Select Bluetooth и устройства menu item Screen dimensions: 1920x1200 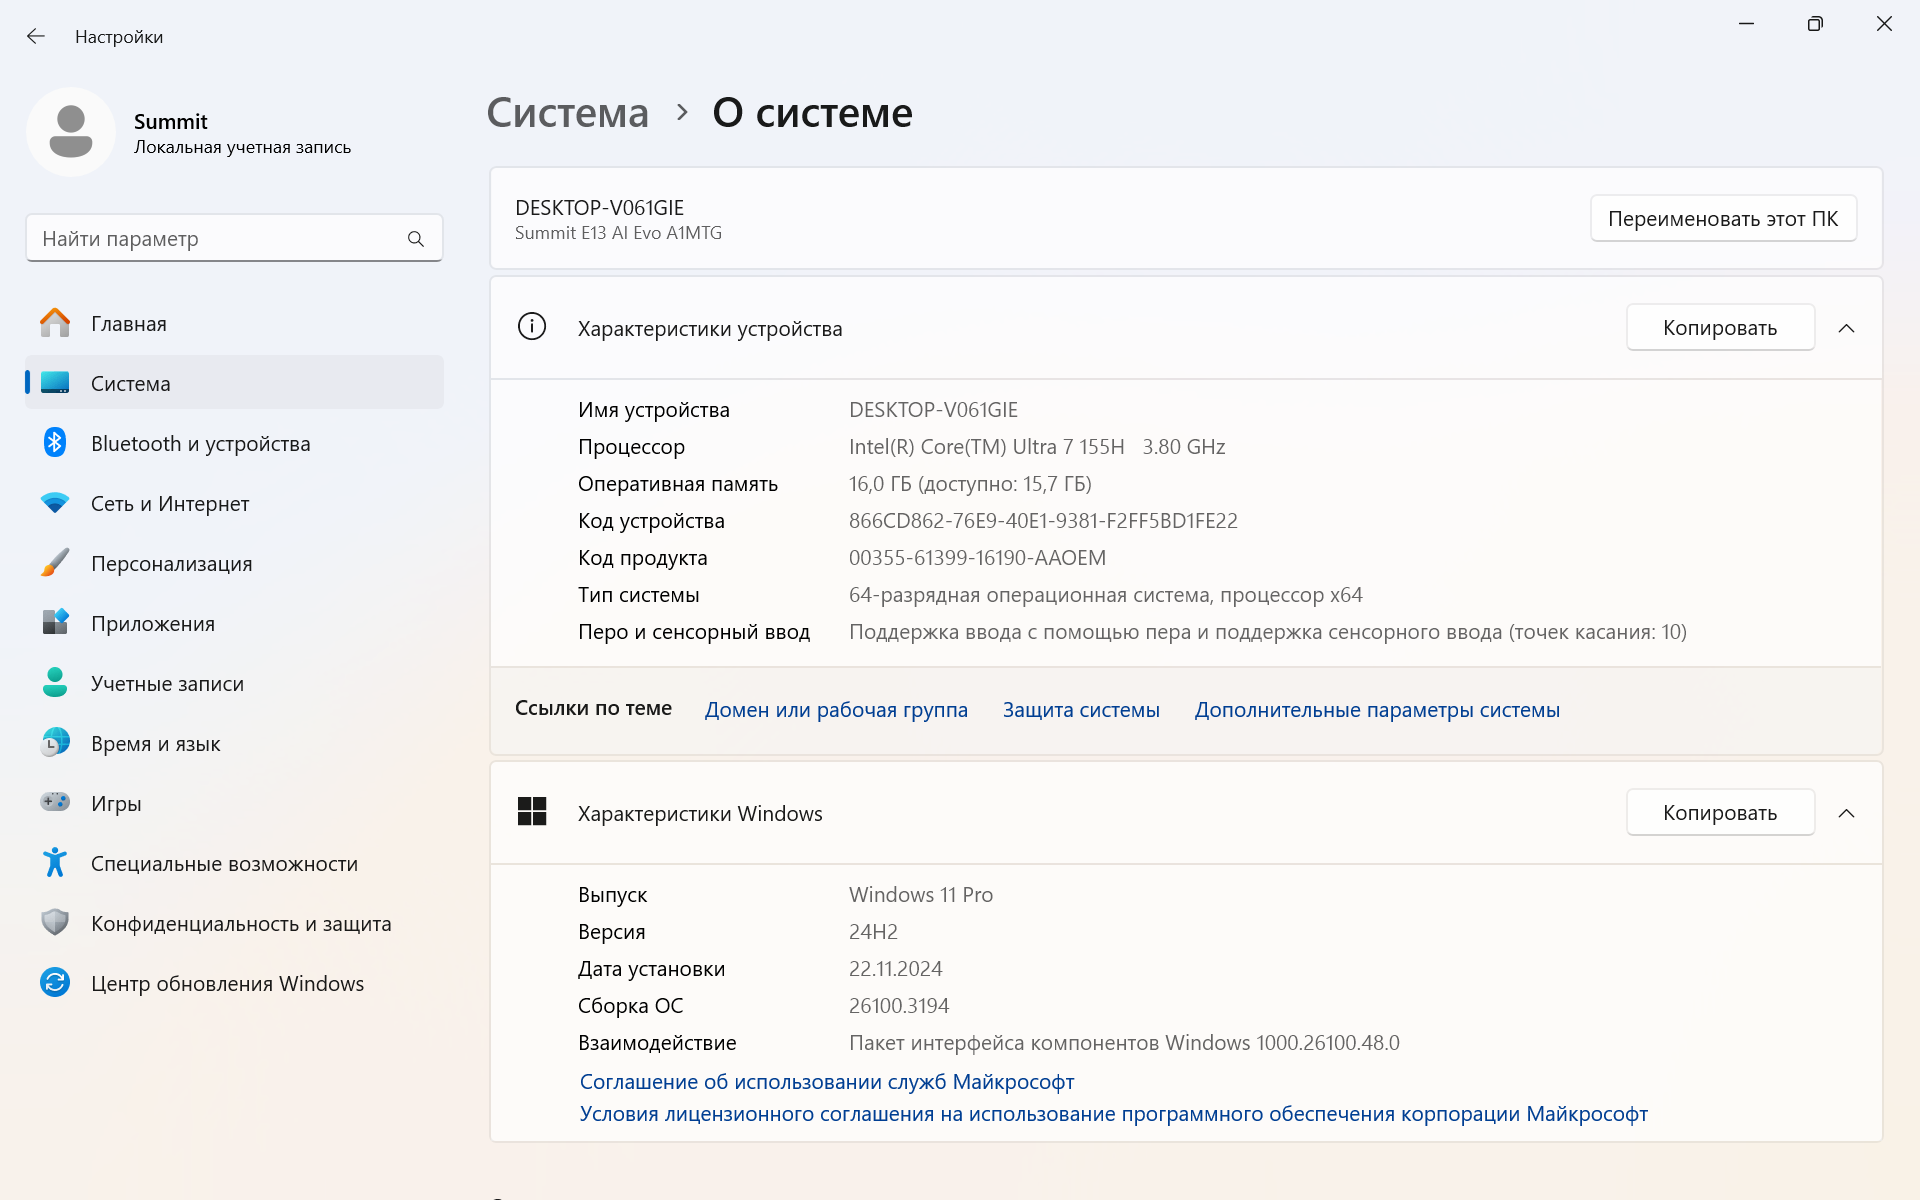234,443
